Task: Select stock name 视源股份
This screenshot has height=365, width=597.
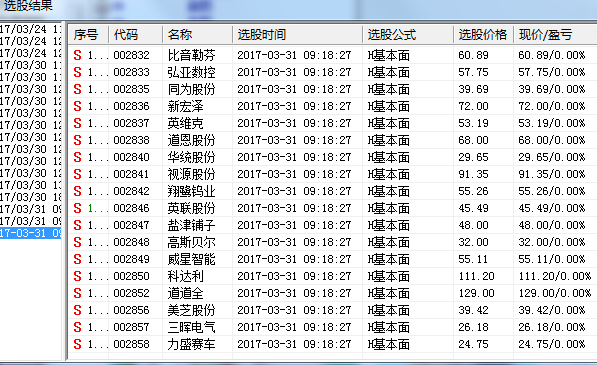Action: pos(191,174)
